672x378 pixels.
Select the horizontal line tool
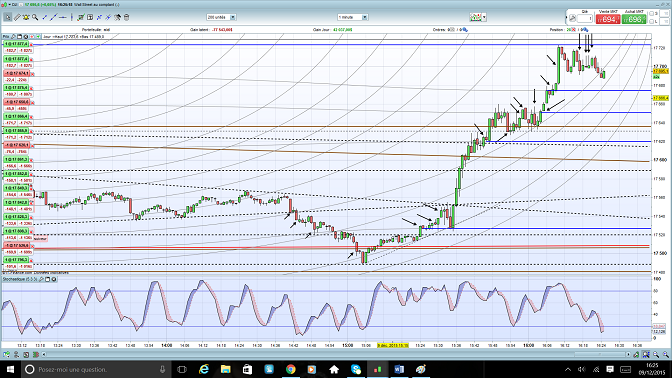tap(63, 17)
